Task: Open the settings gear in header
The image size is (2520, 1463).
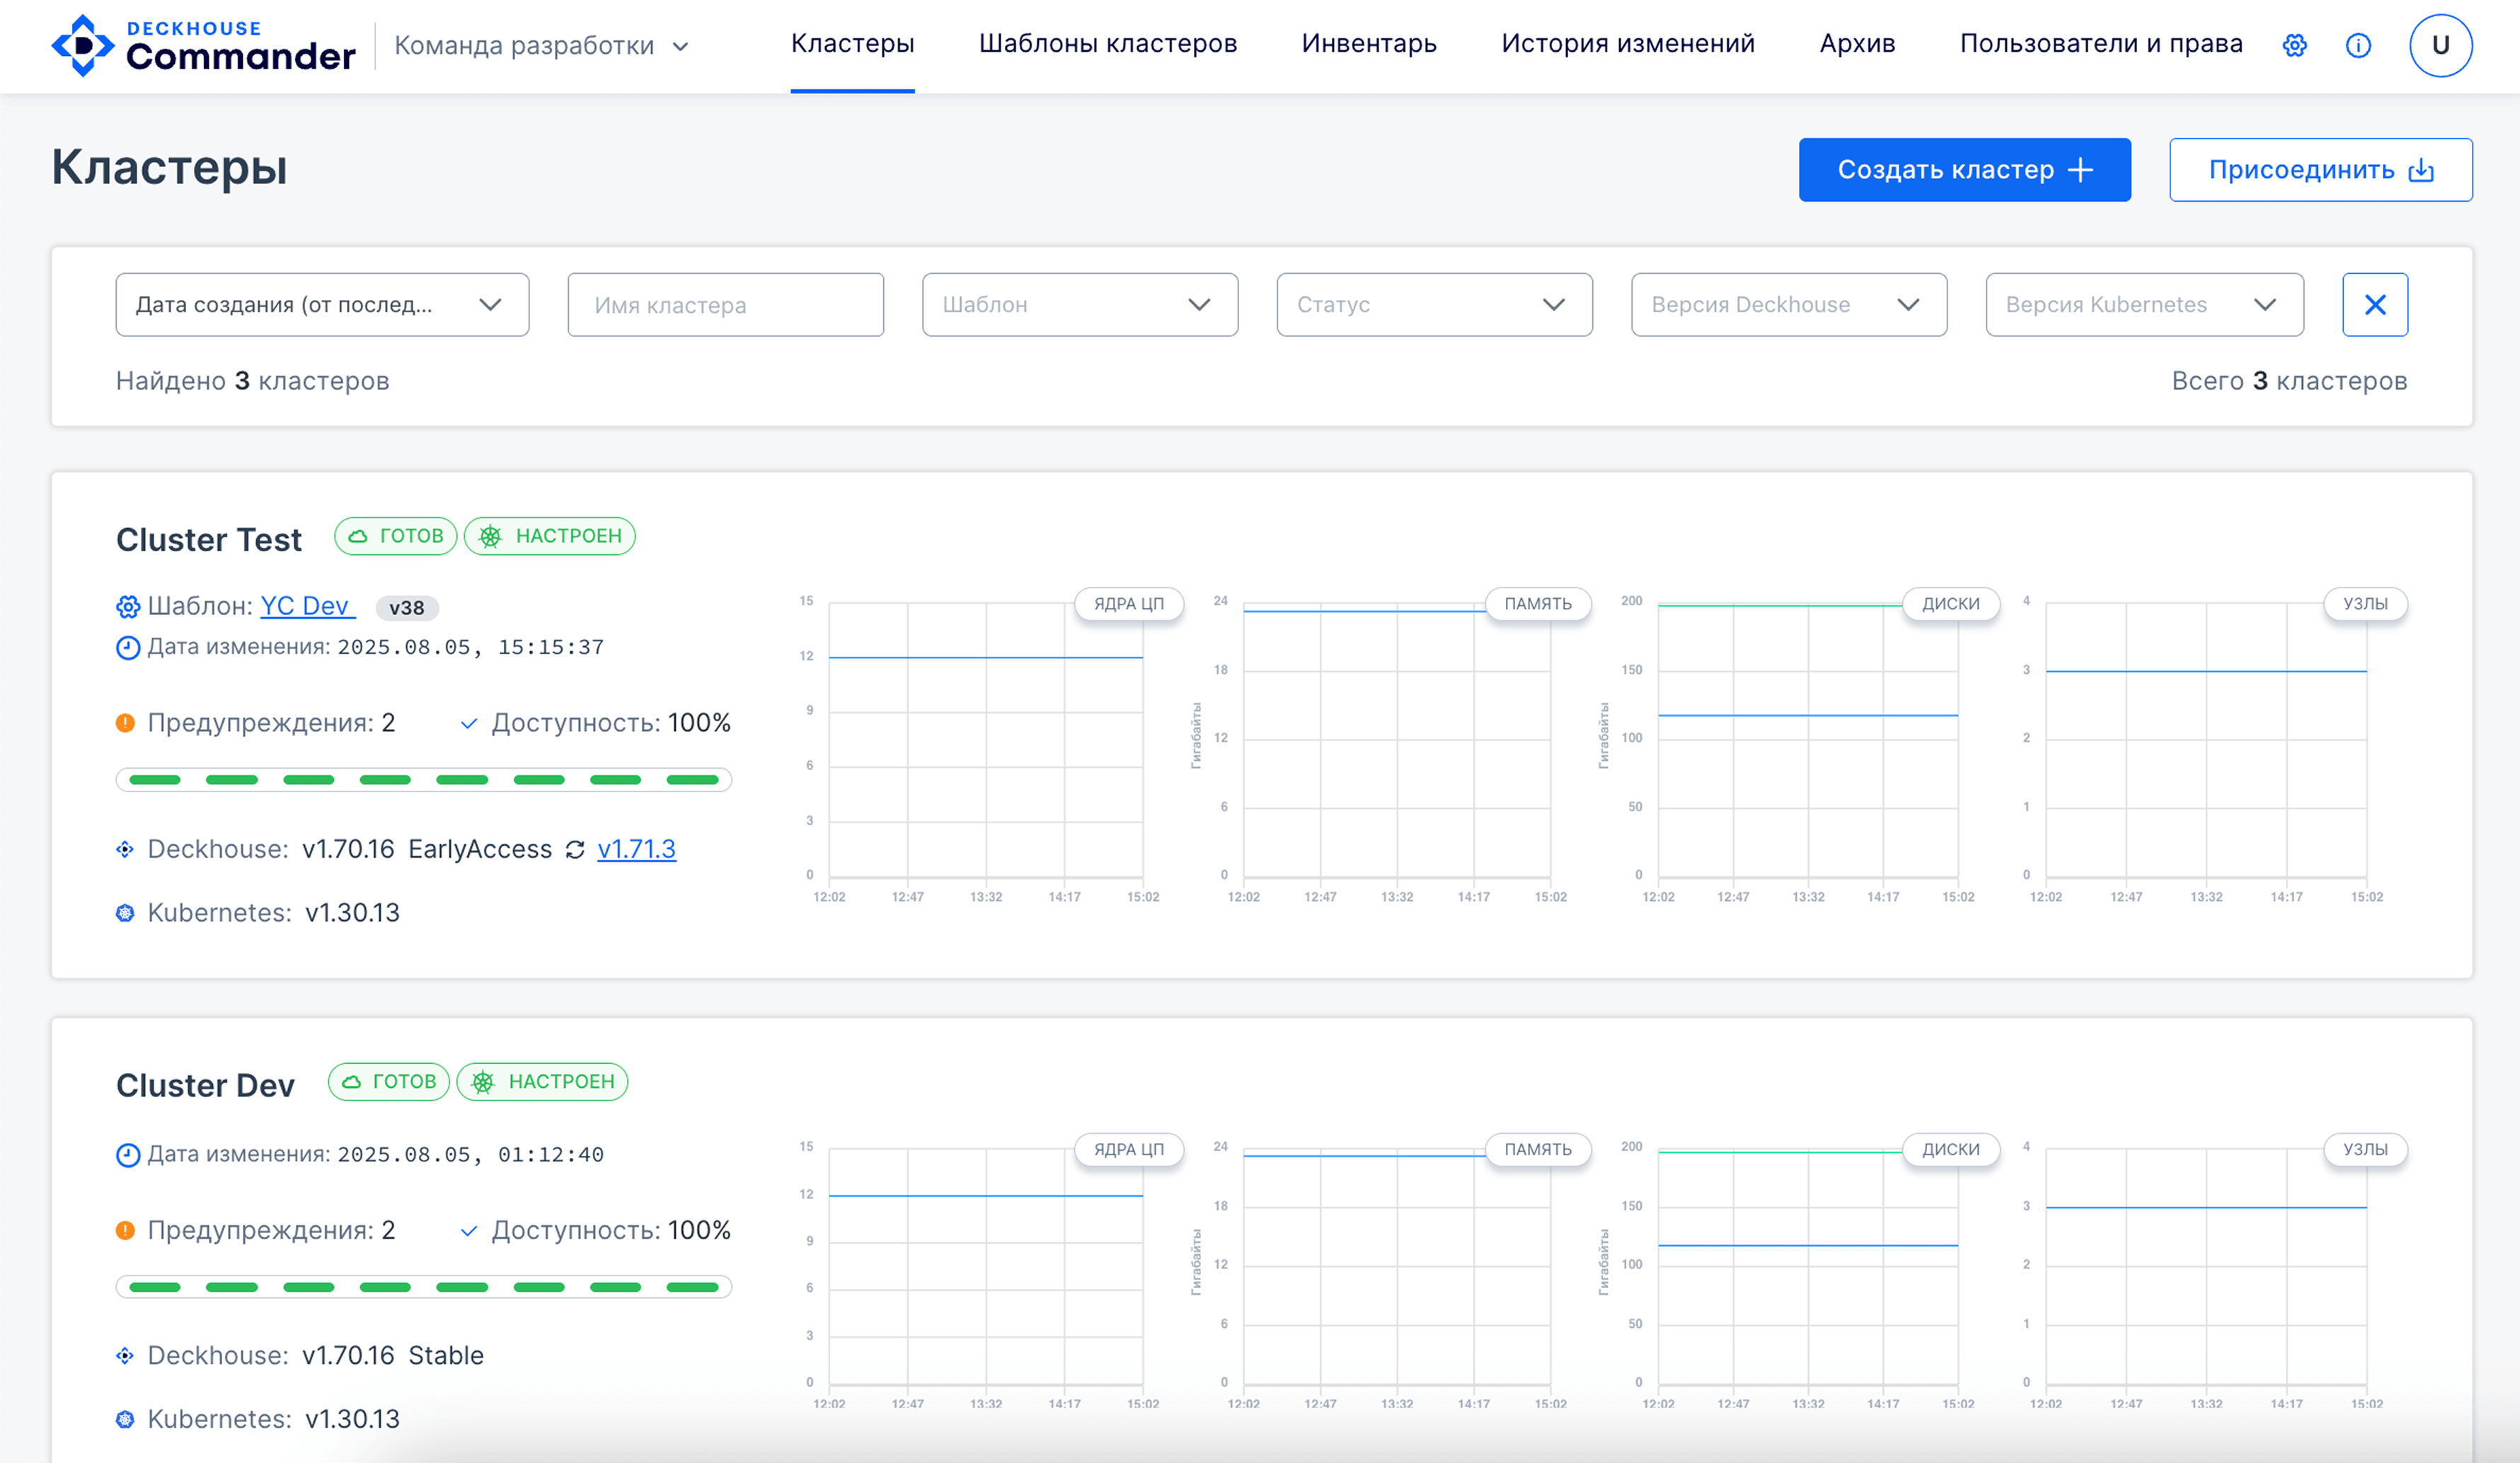Action: 2295,45
